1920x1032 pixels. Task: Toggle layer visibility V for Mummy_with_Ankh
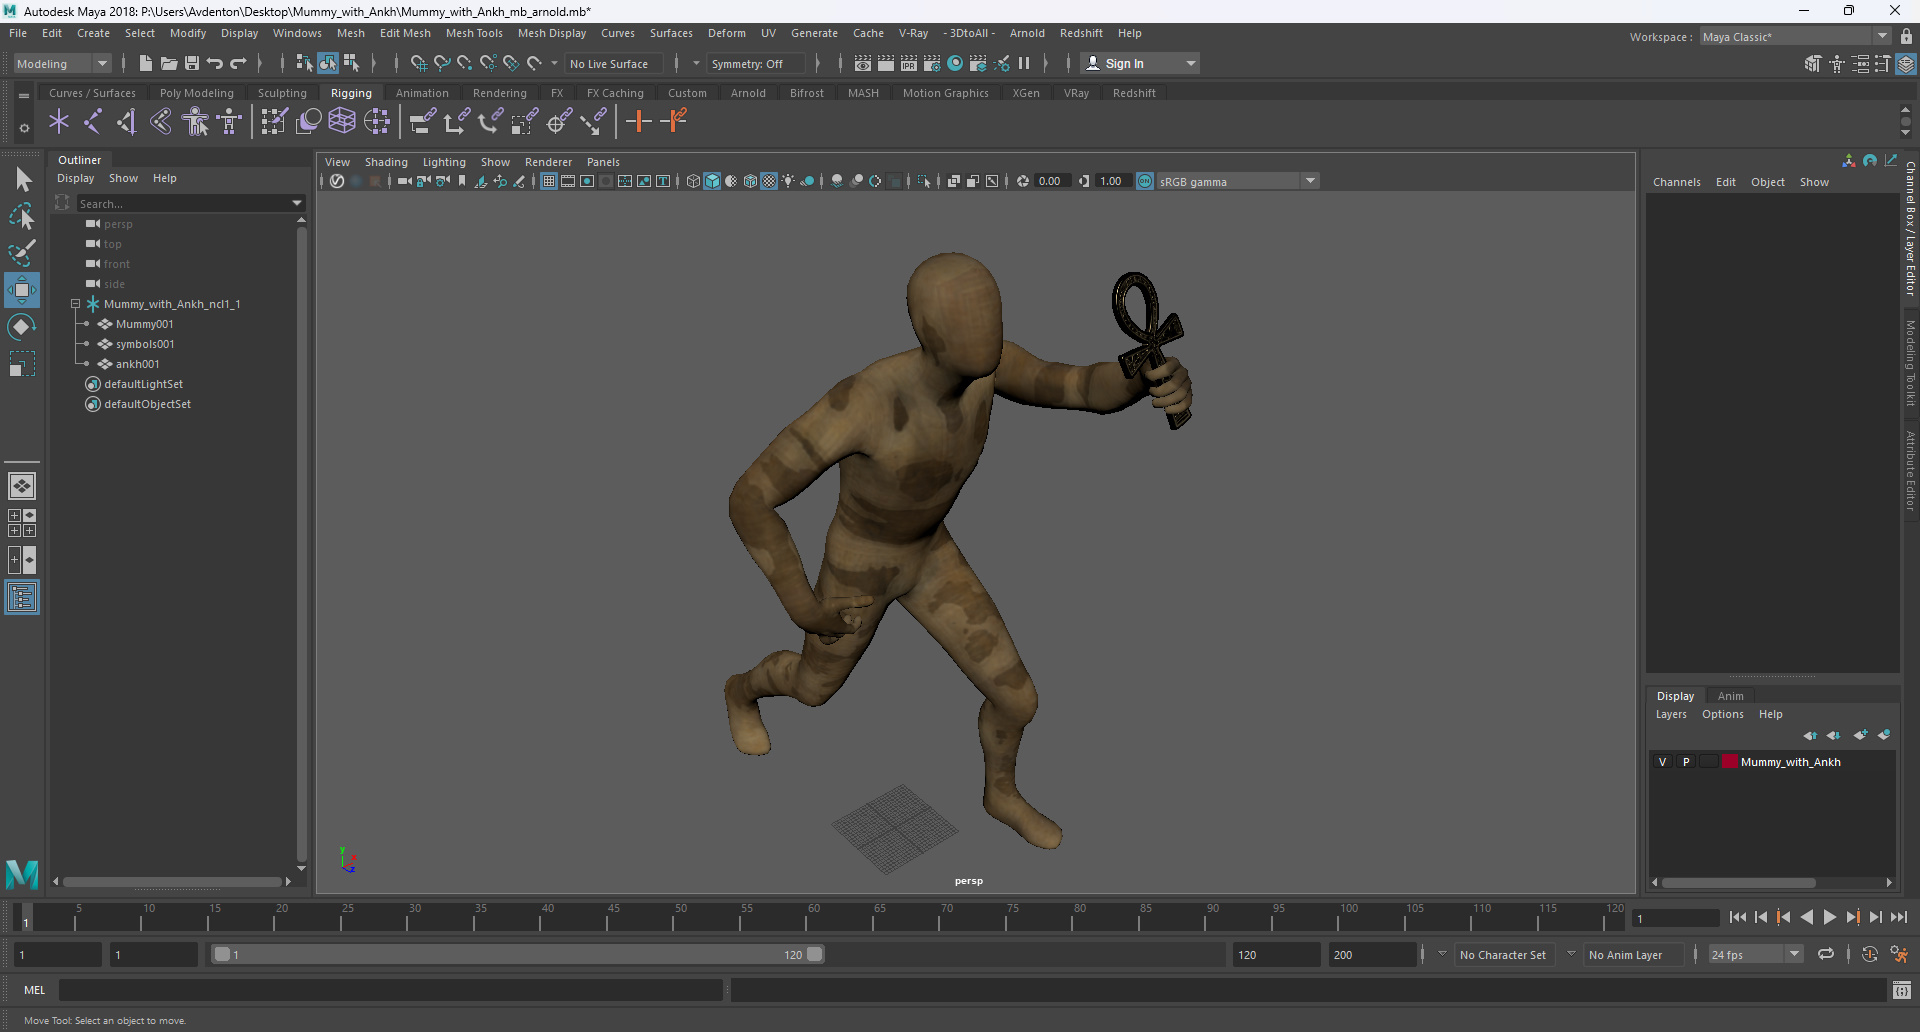point(1663,762)
